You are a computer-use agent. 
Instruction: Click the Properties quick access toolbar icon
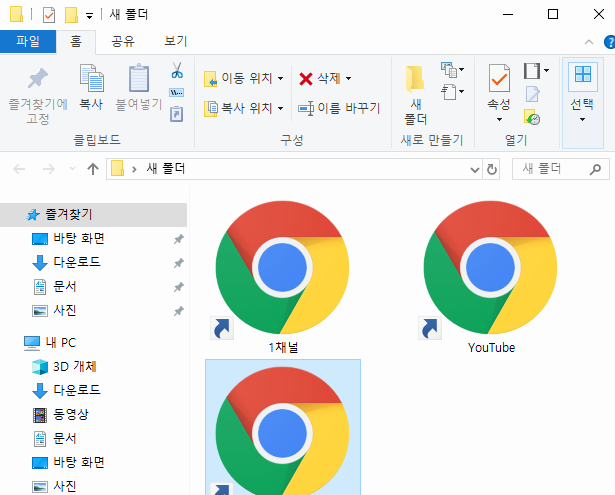[x=49, y=15]
